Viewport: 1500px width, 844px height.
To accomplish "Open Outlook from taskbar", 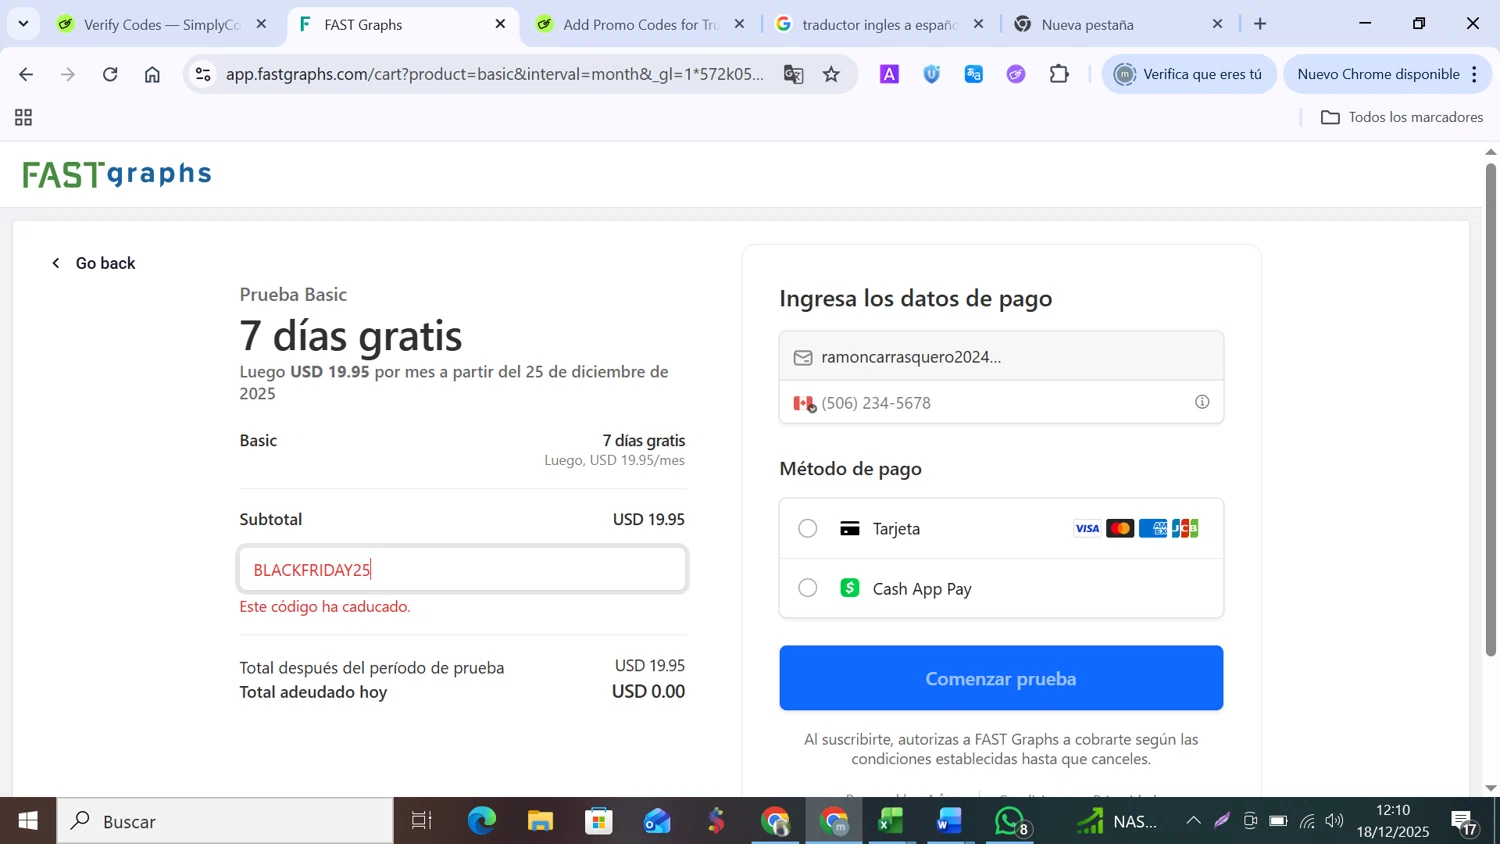I will point(657,821).
